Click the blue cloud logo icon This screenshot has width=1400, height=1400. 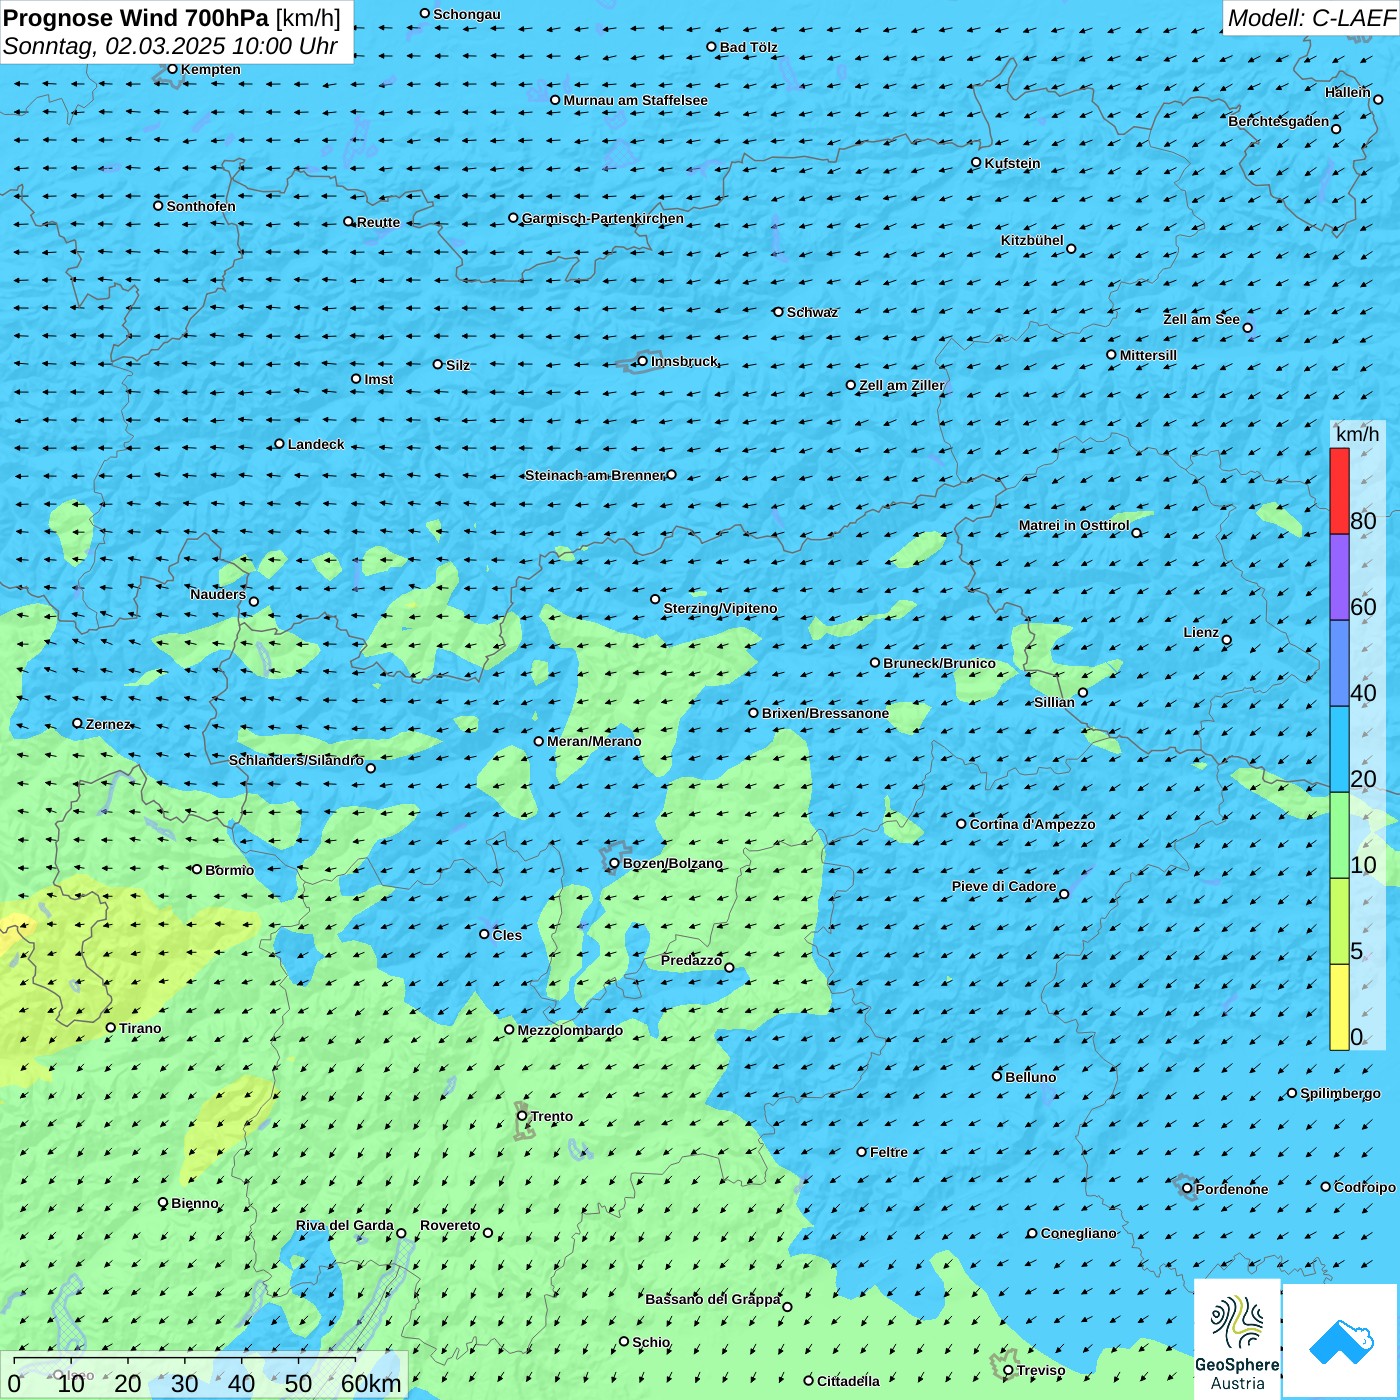click(1341, 1341)
